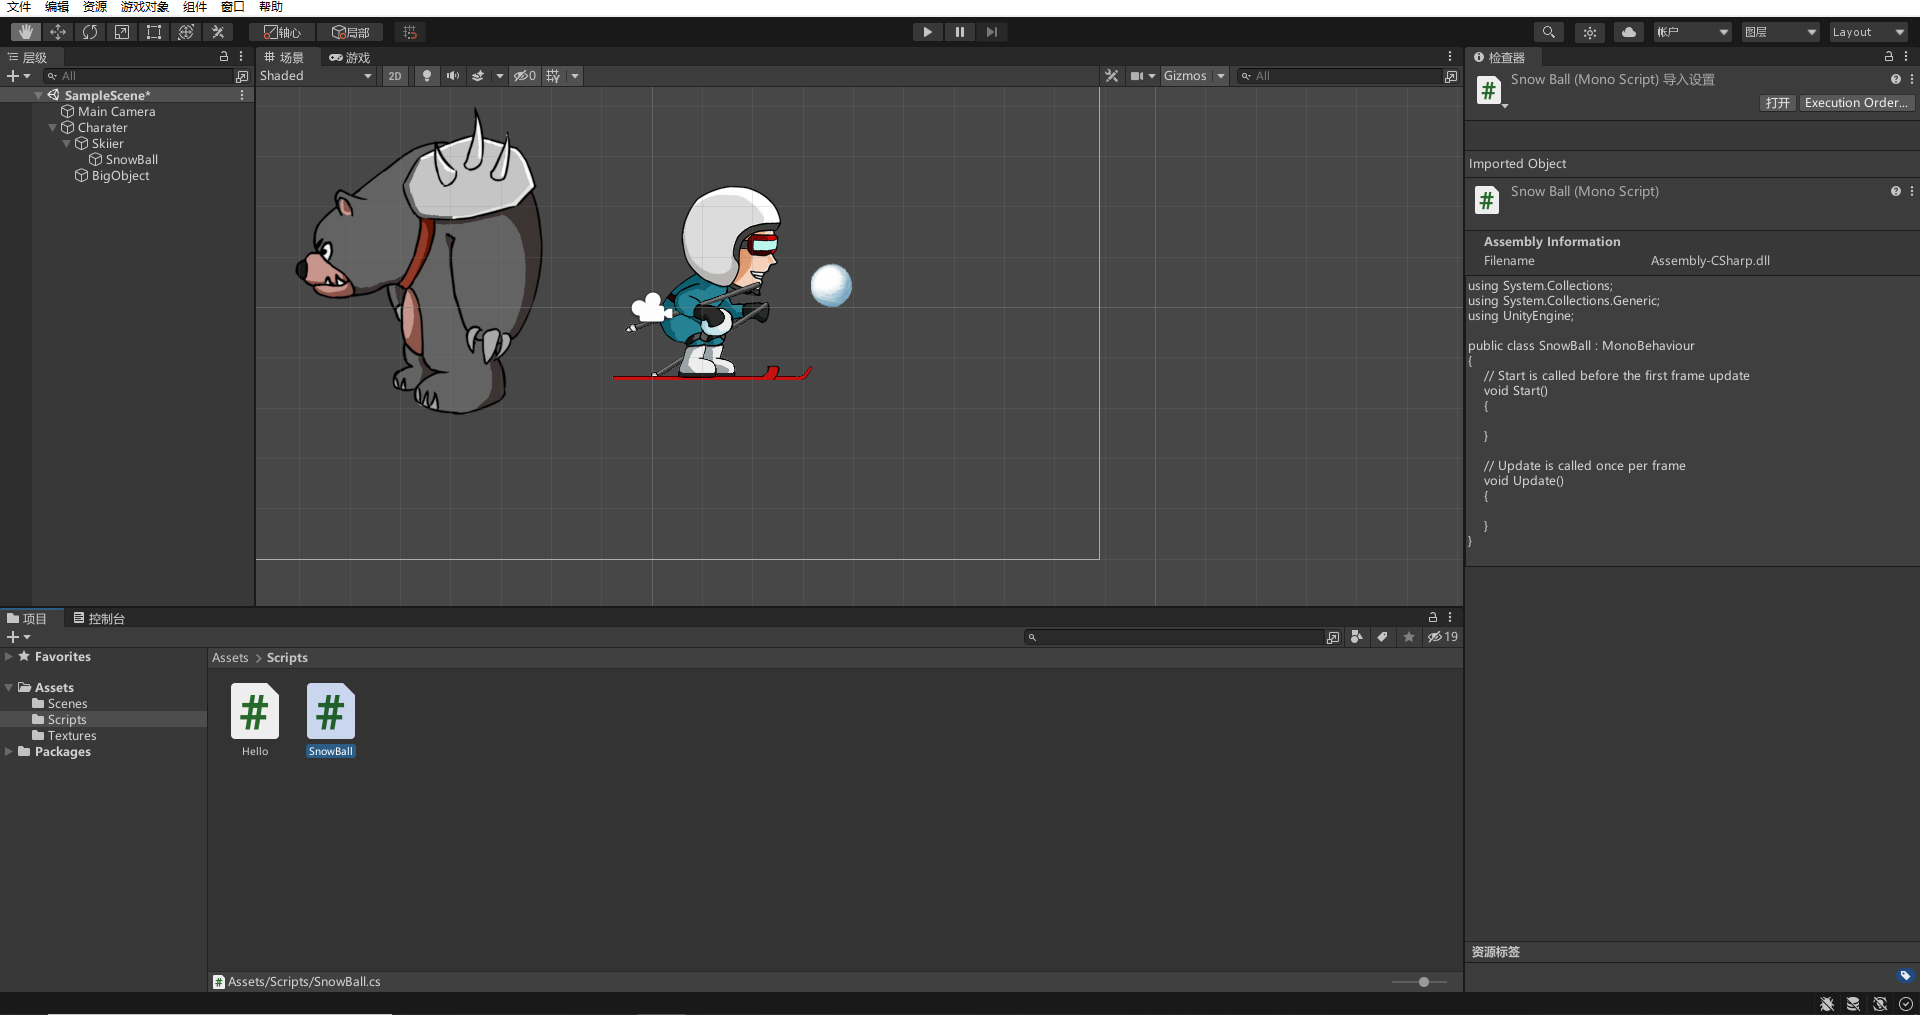Open the custom editor tools button

point(218,32)
